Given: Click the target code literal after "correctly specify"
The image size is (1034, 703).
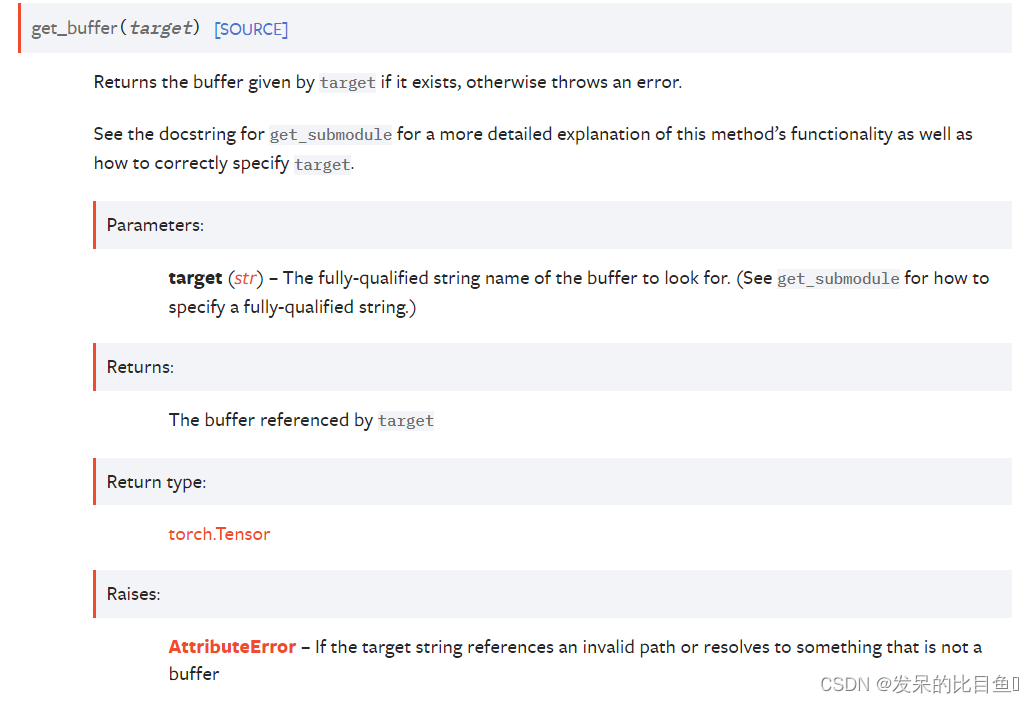Looking at the screenshot, I should pos(322,165).
